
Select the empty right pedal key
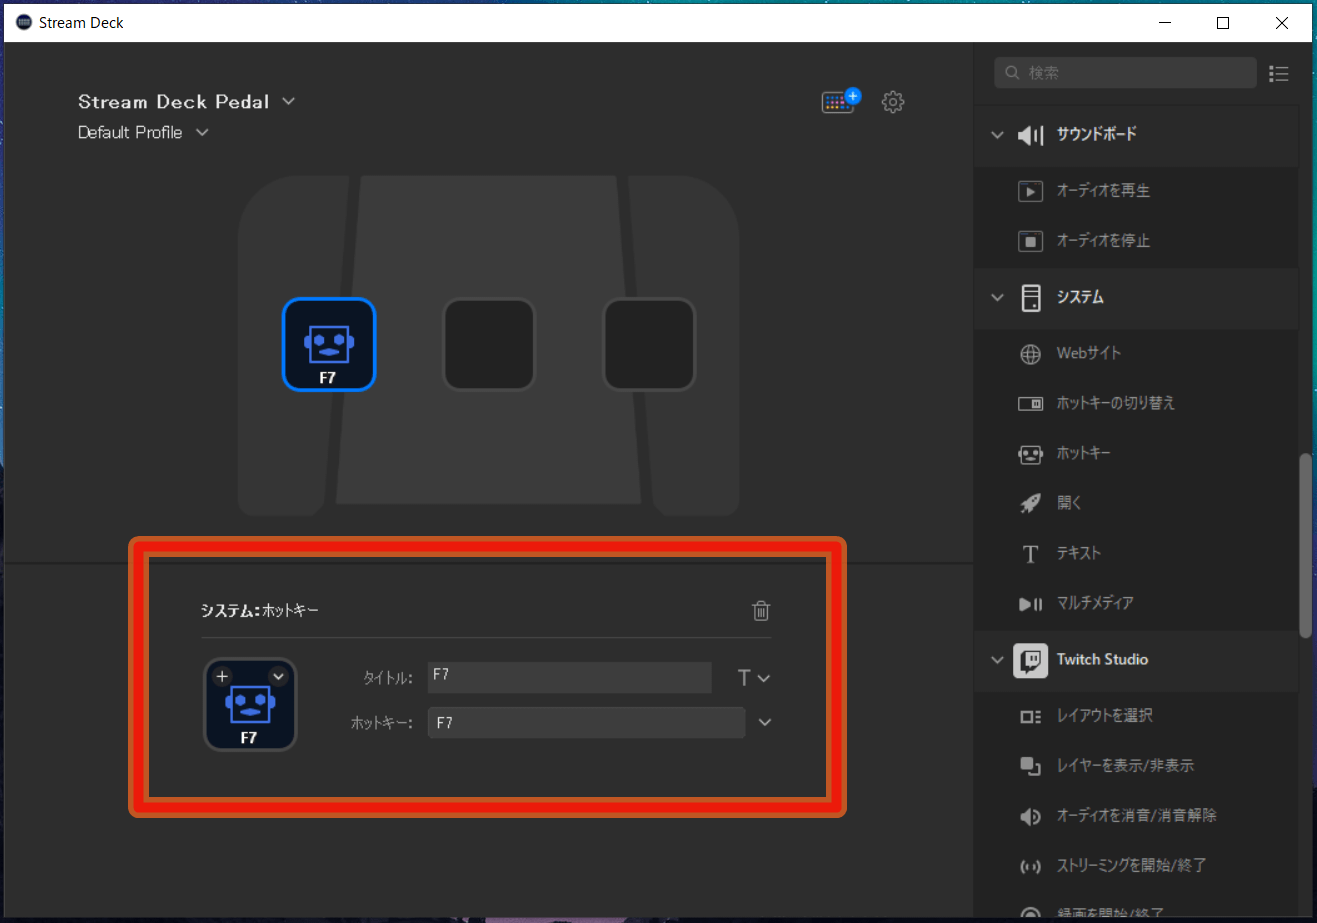click(649, 344)
